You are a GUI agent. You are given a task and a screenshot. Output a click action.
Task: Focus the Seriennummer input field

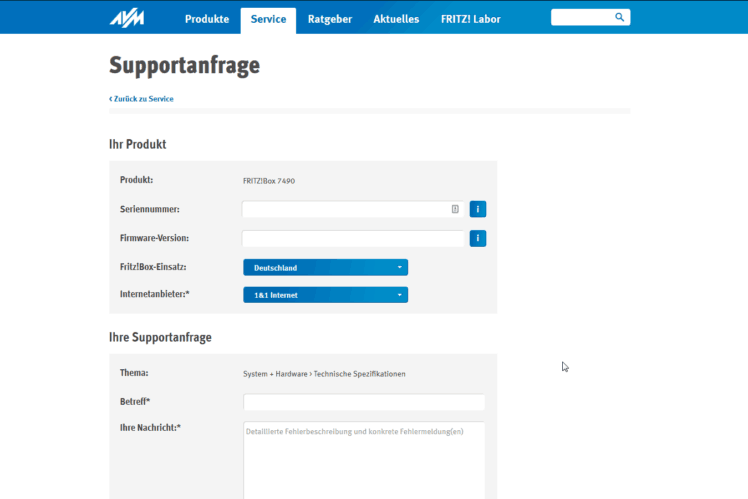tap(353, 209)
